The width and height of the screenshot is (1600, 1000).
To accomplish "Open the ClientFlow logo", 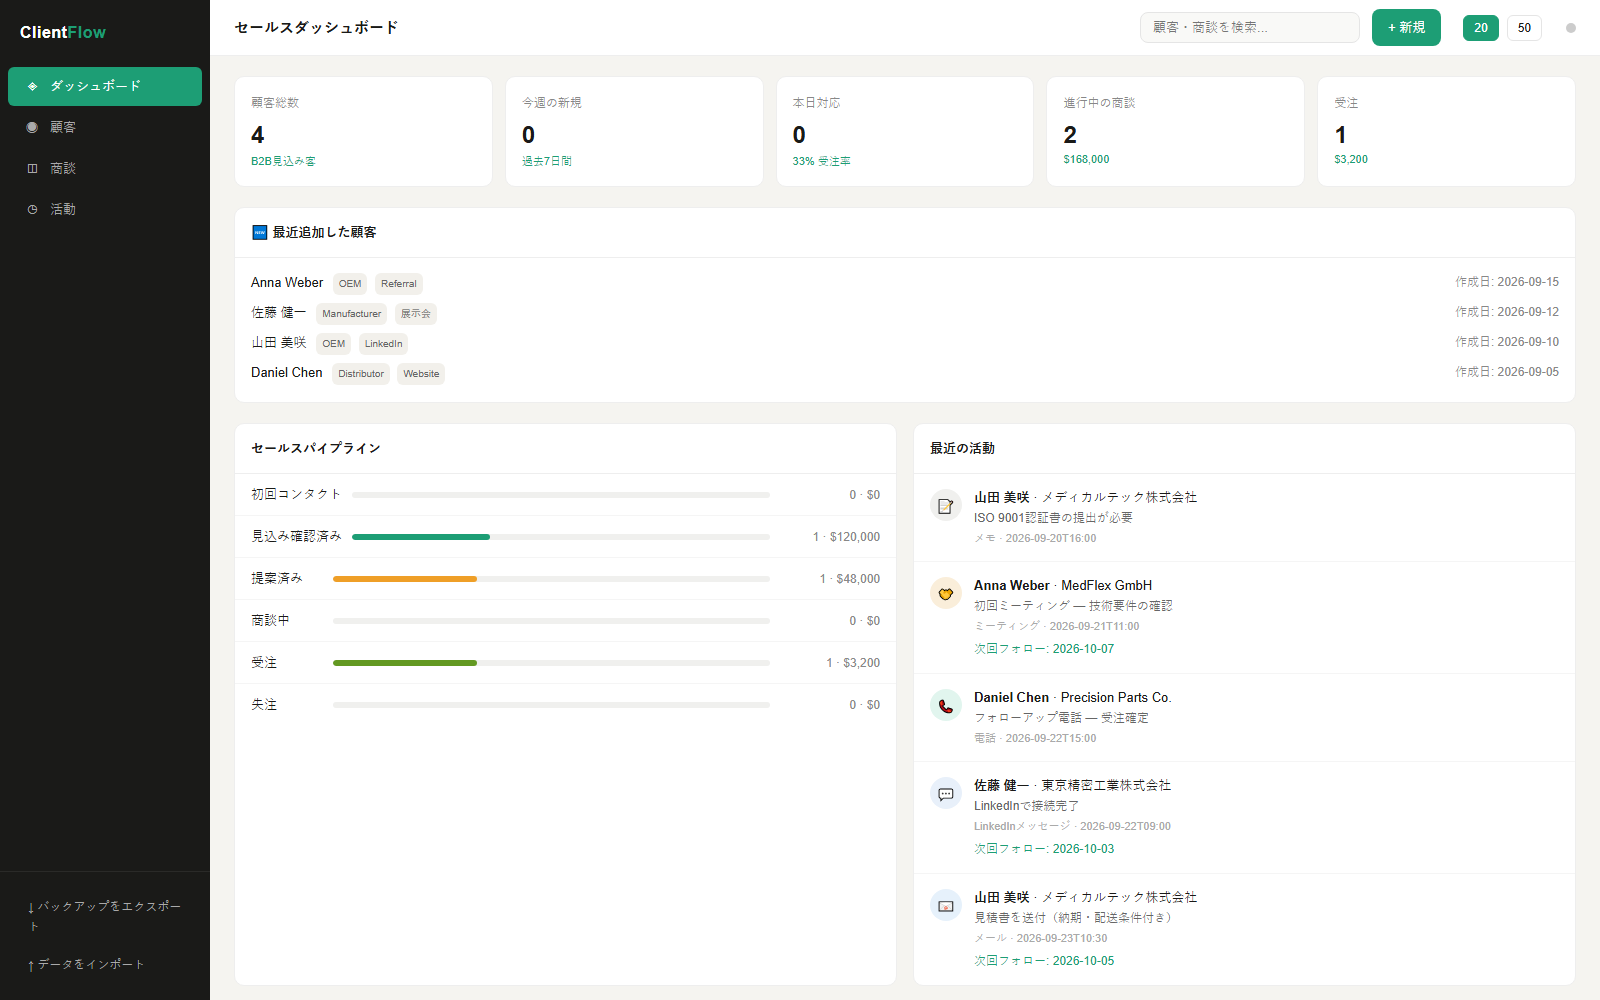I will point(63,32).
